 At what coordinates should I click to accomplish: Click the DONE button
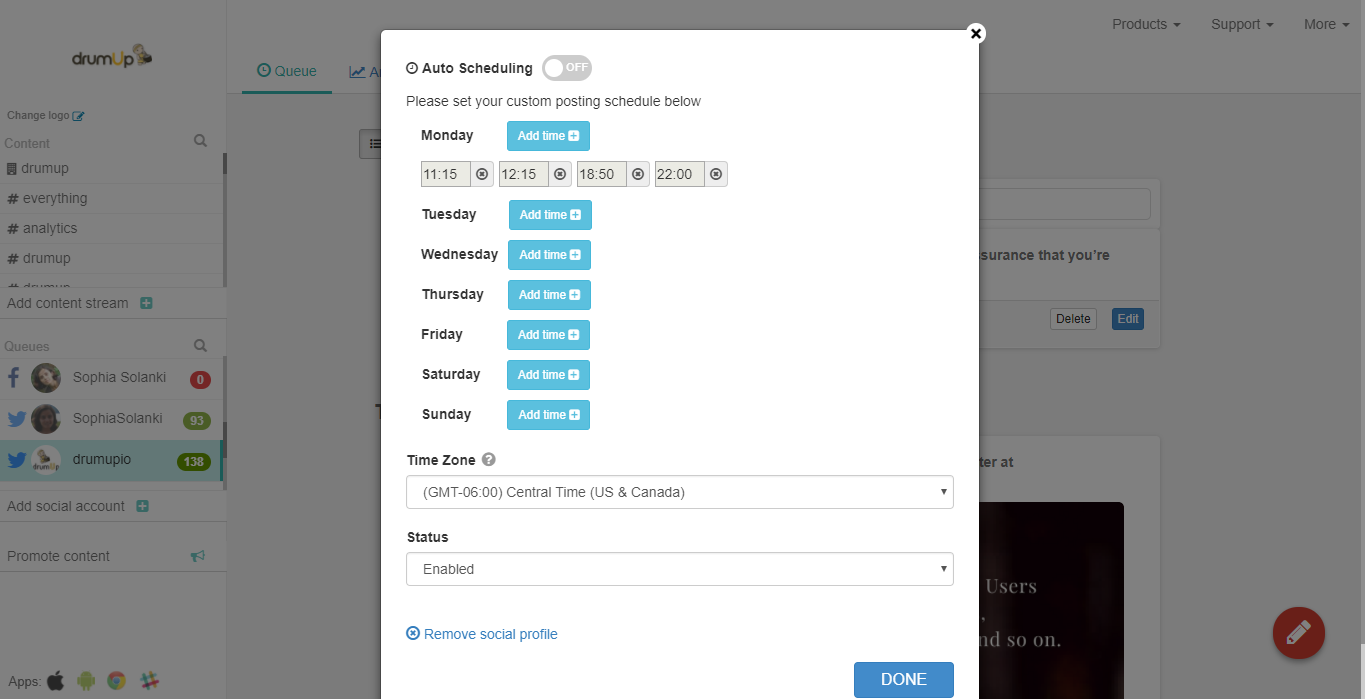(x=903, y=679)
